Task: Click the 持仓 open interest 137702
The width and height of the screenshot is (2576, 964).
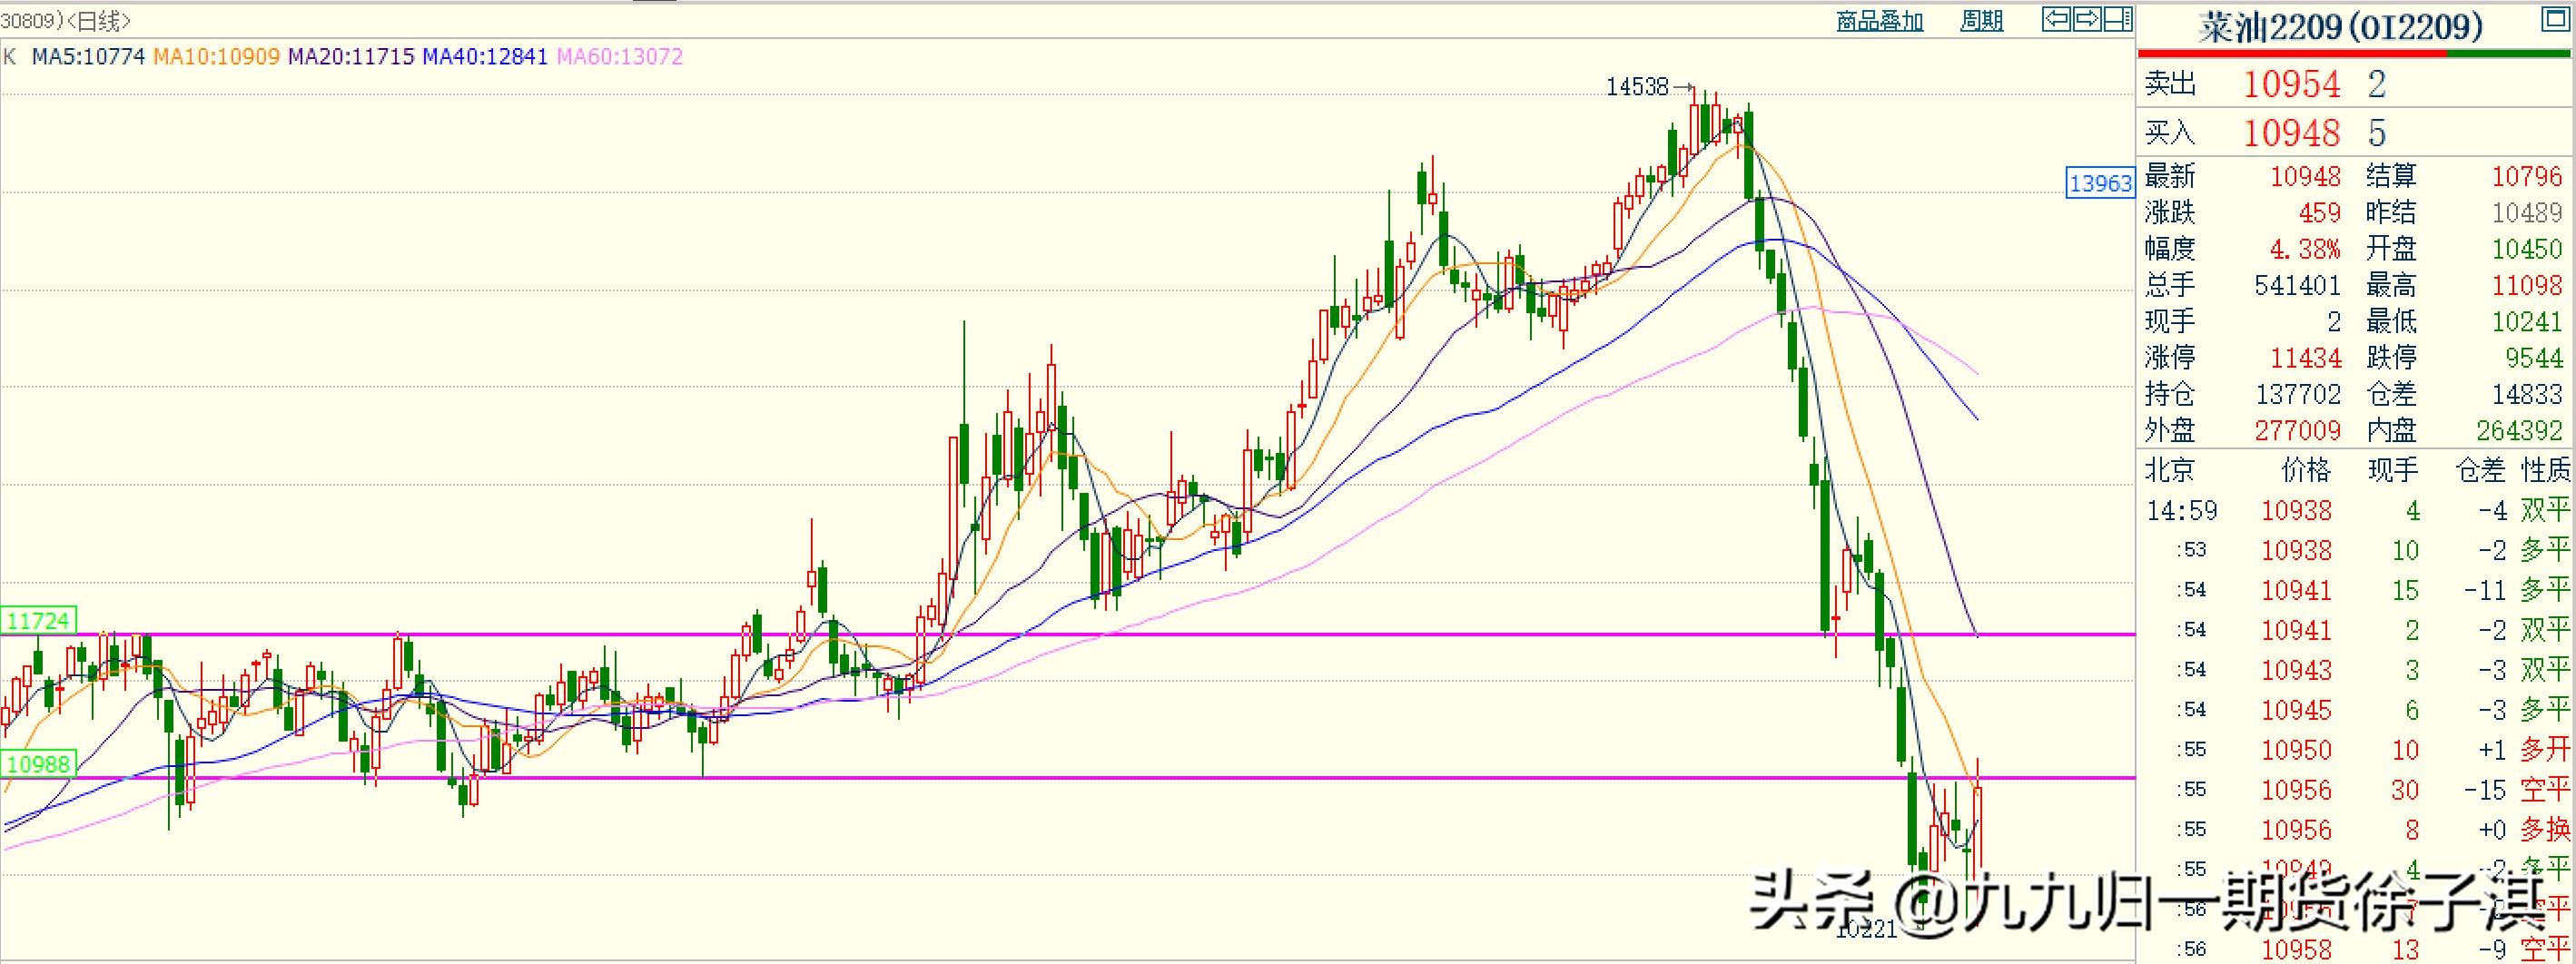Action: point(2297,394)
